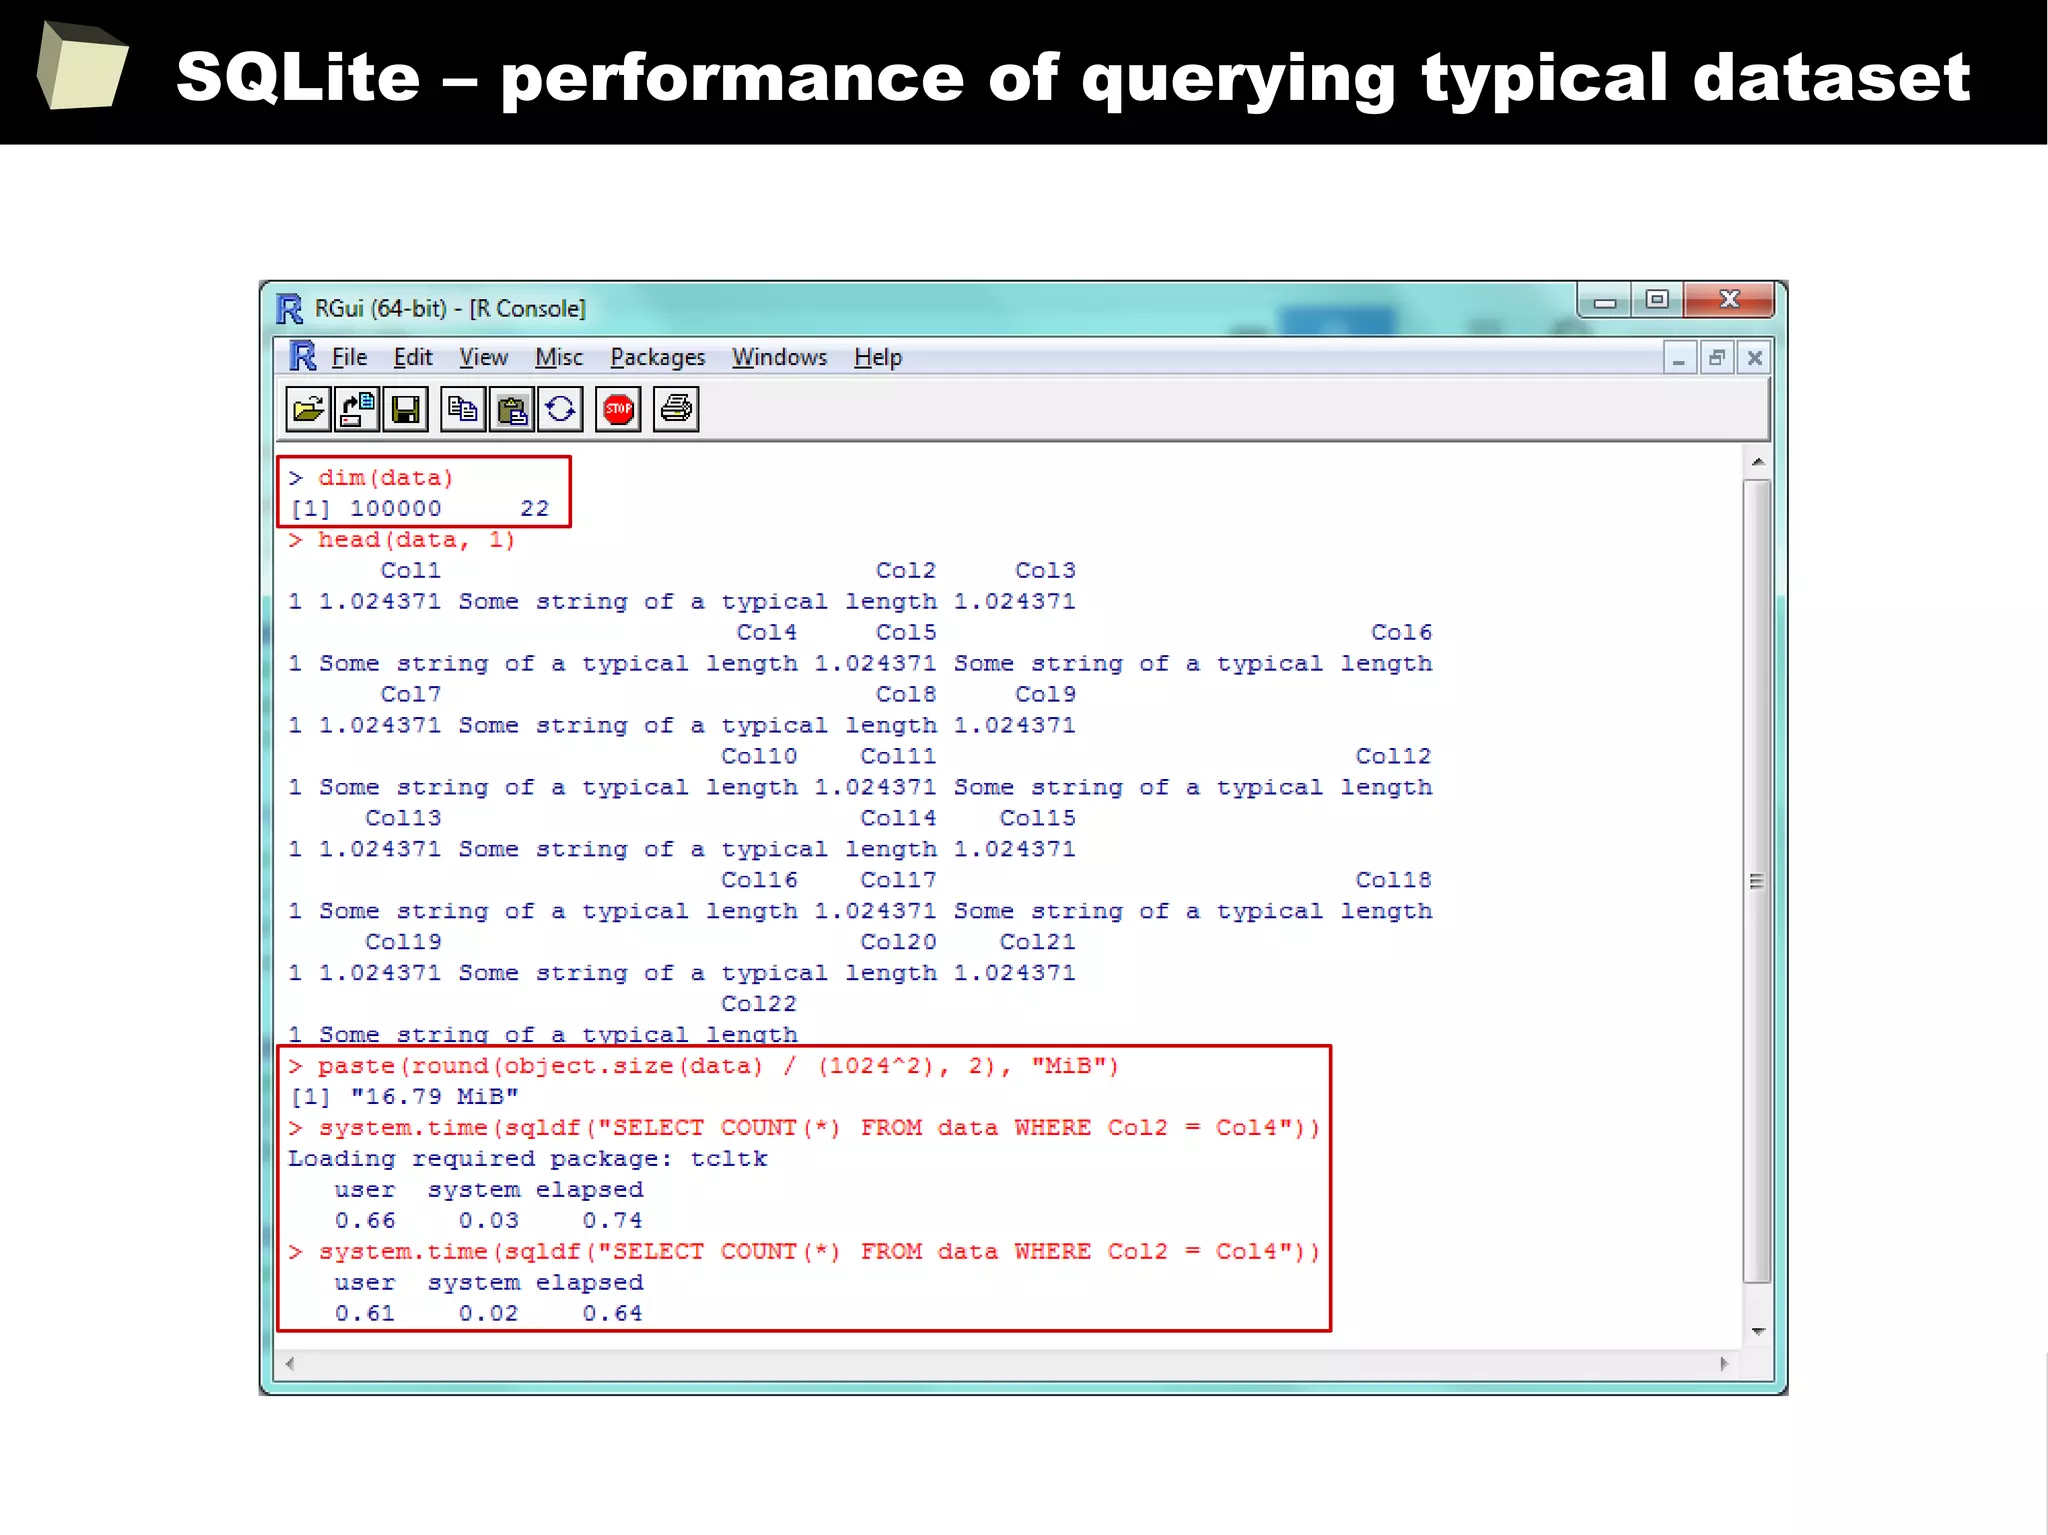This screenshot has height=1535, width=2048.
Task: Click the R icon in the title bar
Action: pos(289,309)
